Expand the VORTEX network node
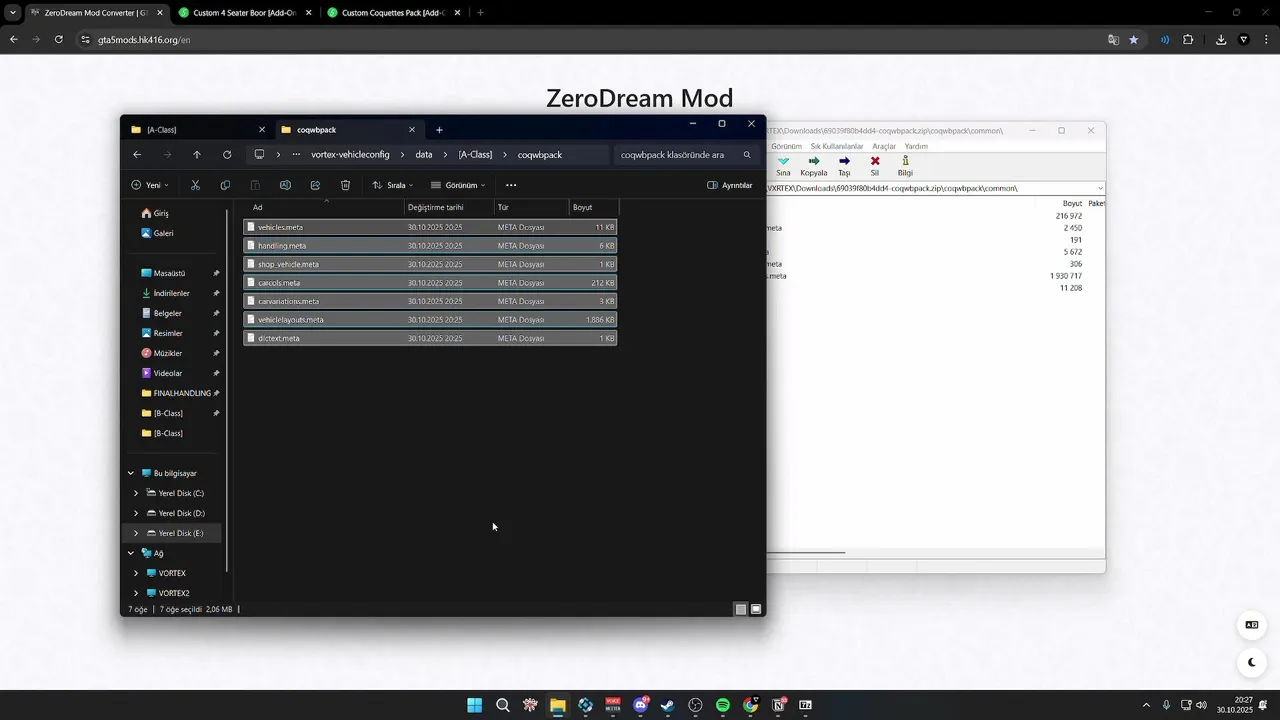This screenshot has width=1280, height=720. (136, 573)
